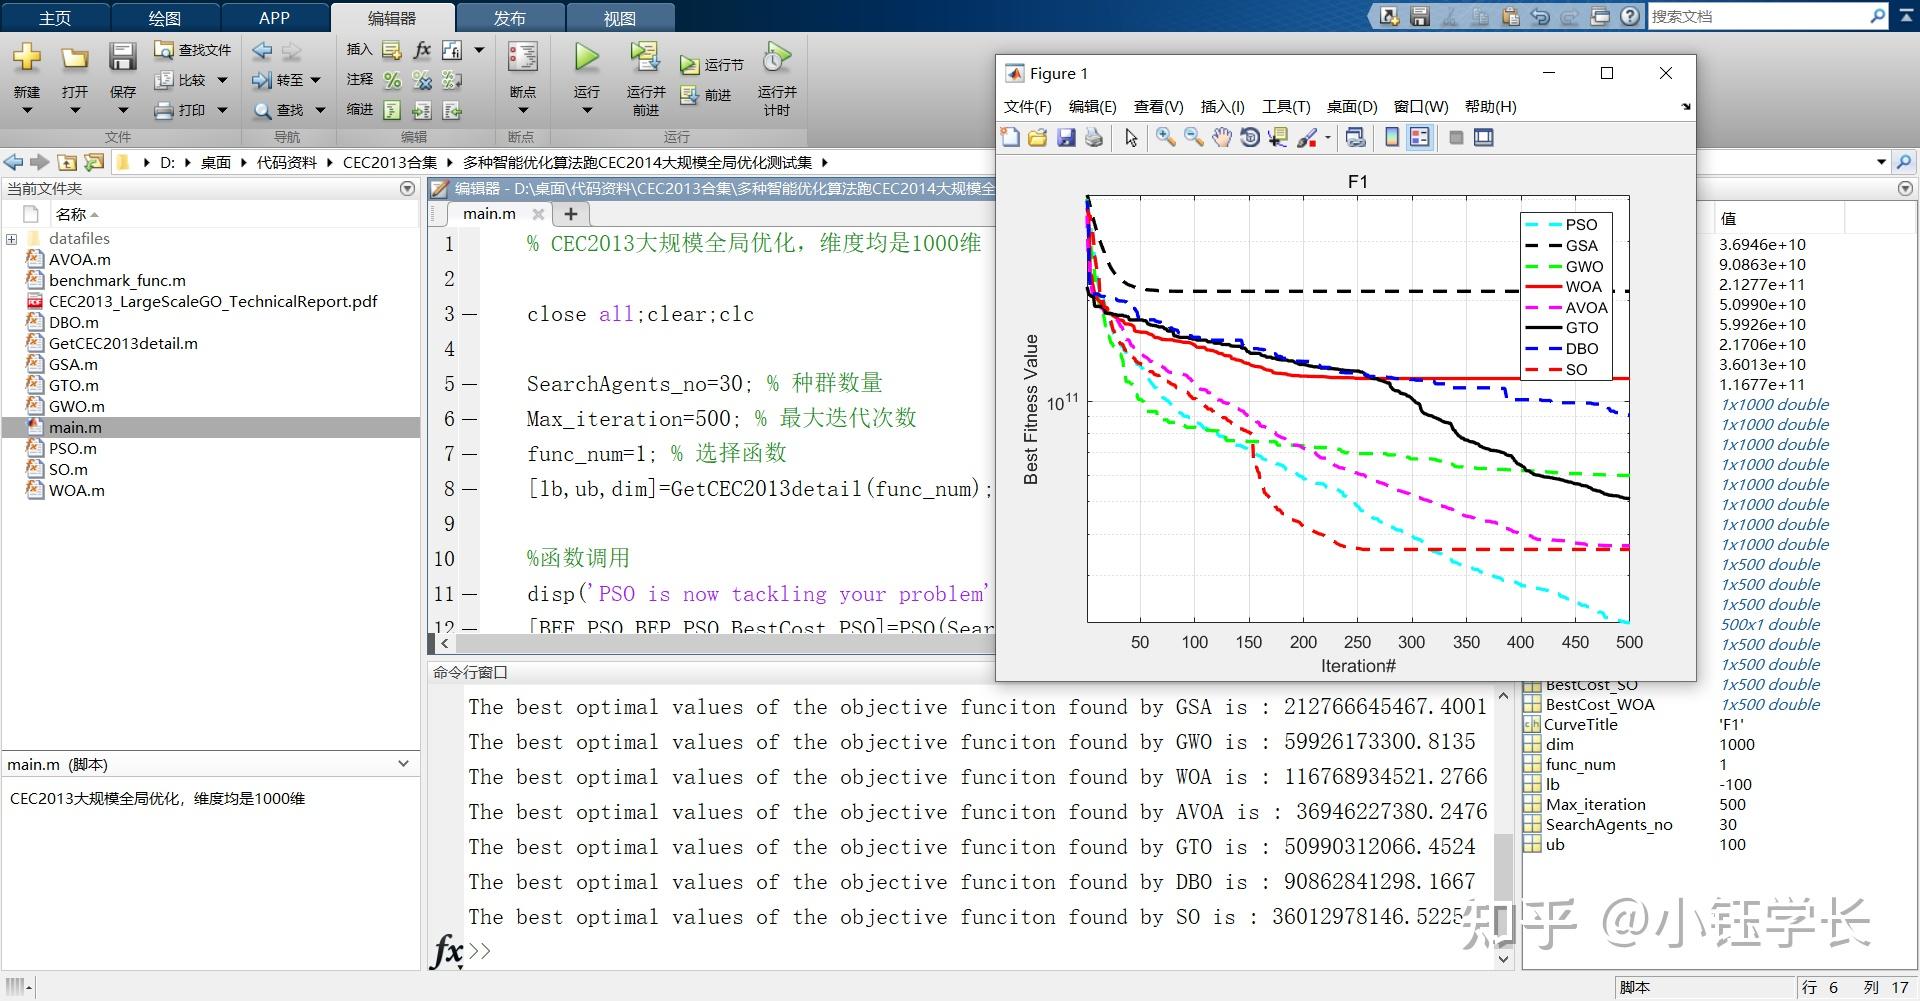The width and height of the screenshot is (1920, 1001).
Task: Enable the data brushing tool in Figure 1
Action: pyautogui.click(x=1305, y=138)
